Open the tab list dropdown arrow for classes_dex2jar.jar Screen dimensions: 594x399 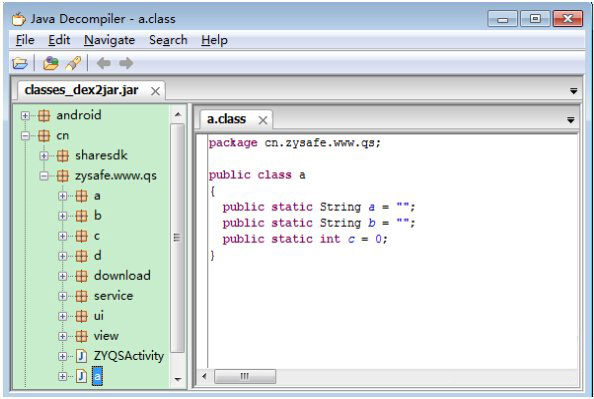coord(574,91)
